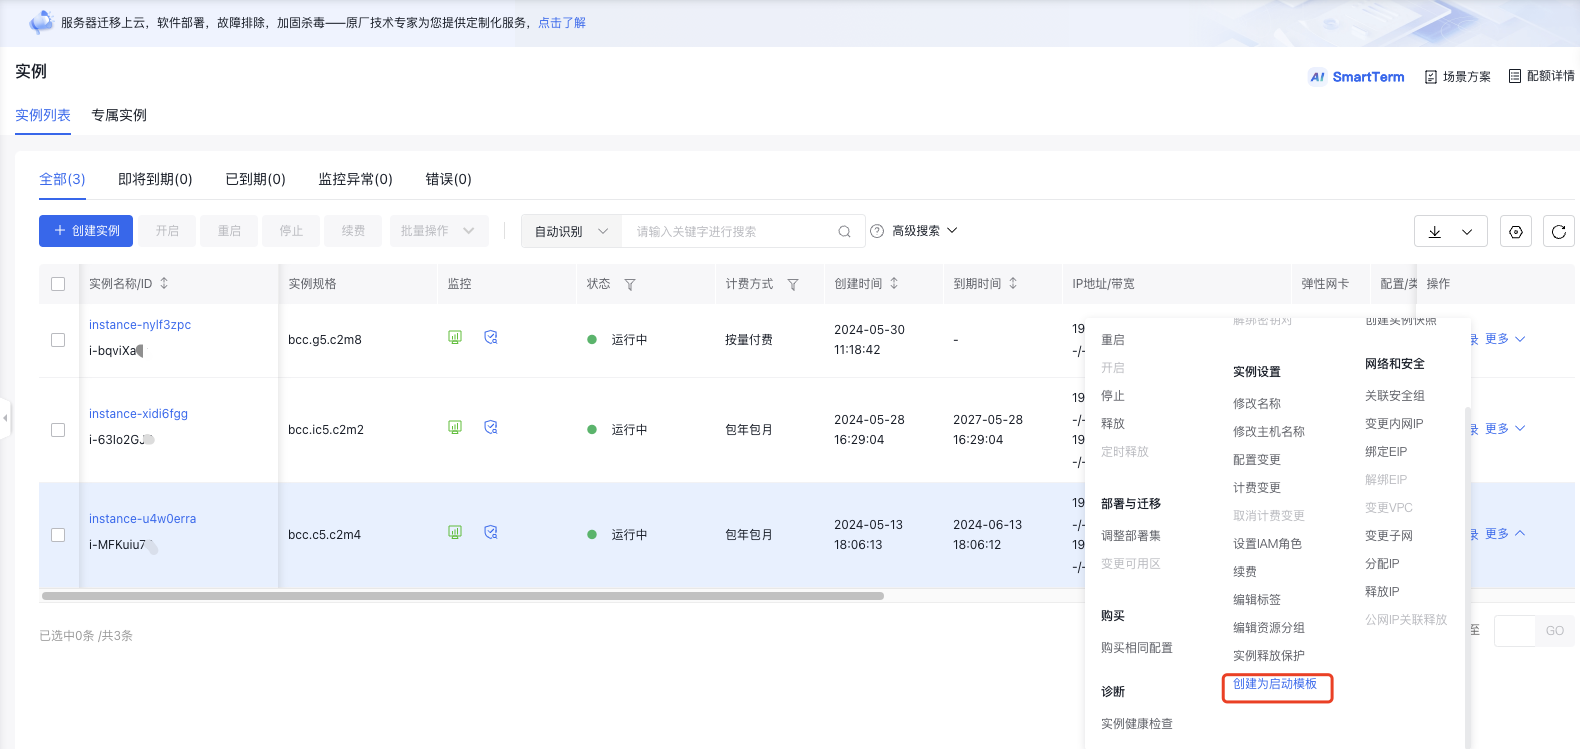Select the 已到期(0) filter tab

[255, 179]
